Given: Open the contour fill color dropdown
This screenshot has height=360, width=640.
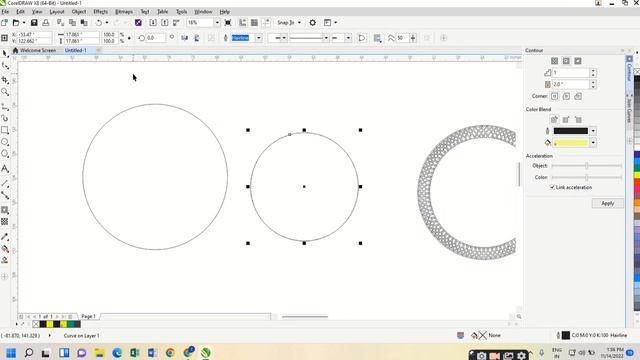Looking at the screenshot, I should (x=593, y=143).
